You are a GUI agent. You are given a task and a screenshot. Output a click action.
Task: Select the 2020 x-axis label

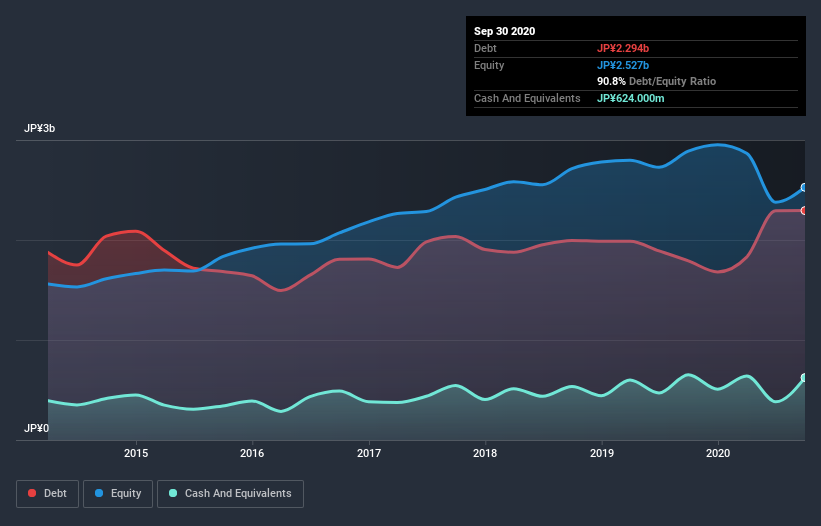[718, 453]
